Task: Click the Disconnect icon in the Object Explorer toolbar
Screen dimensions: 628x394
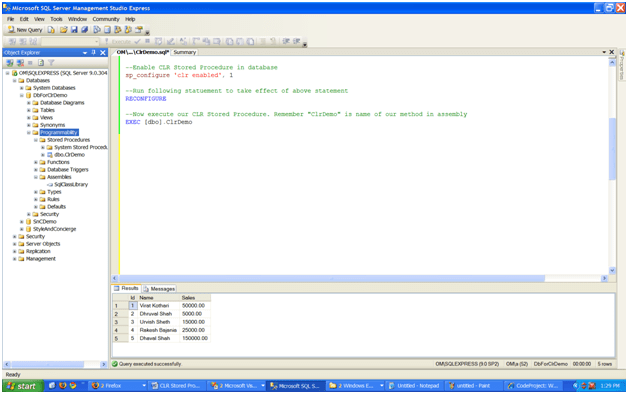Action: pyautogui.click(x=20, y=62)
